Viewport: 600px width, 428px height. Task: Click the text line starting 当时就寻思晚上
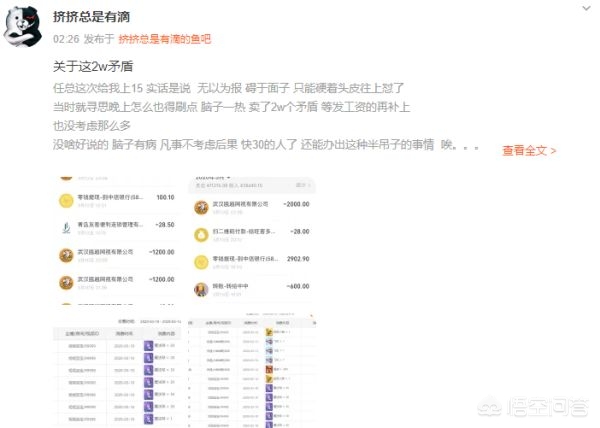click(231, 107)
